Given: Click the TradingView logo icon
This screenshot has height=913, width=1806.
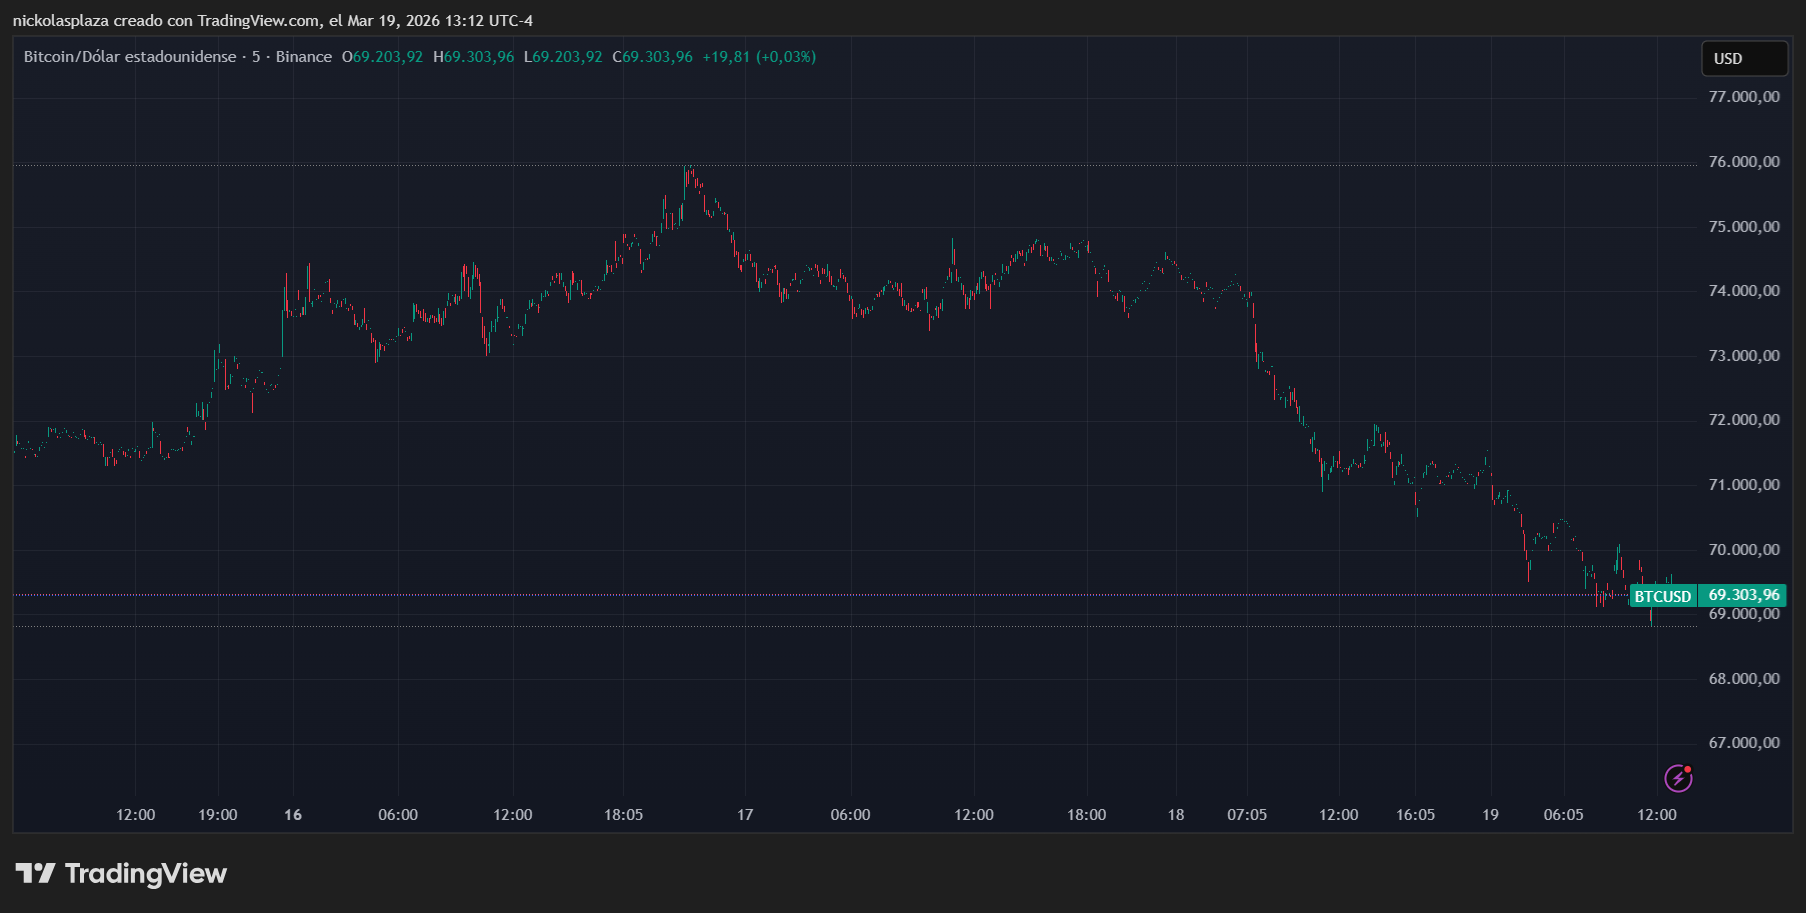Looking at the screenshot, I should pyautogui.click(x=36, y=874).
